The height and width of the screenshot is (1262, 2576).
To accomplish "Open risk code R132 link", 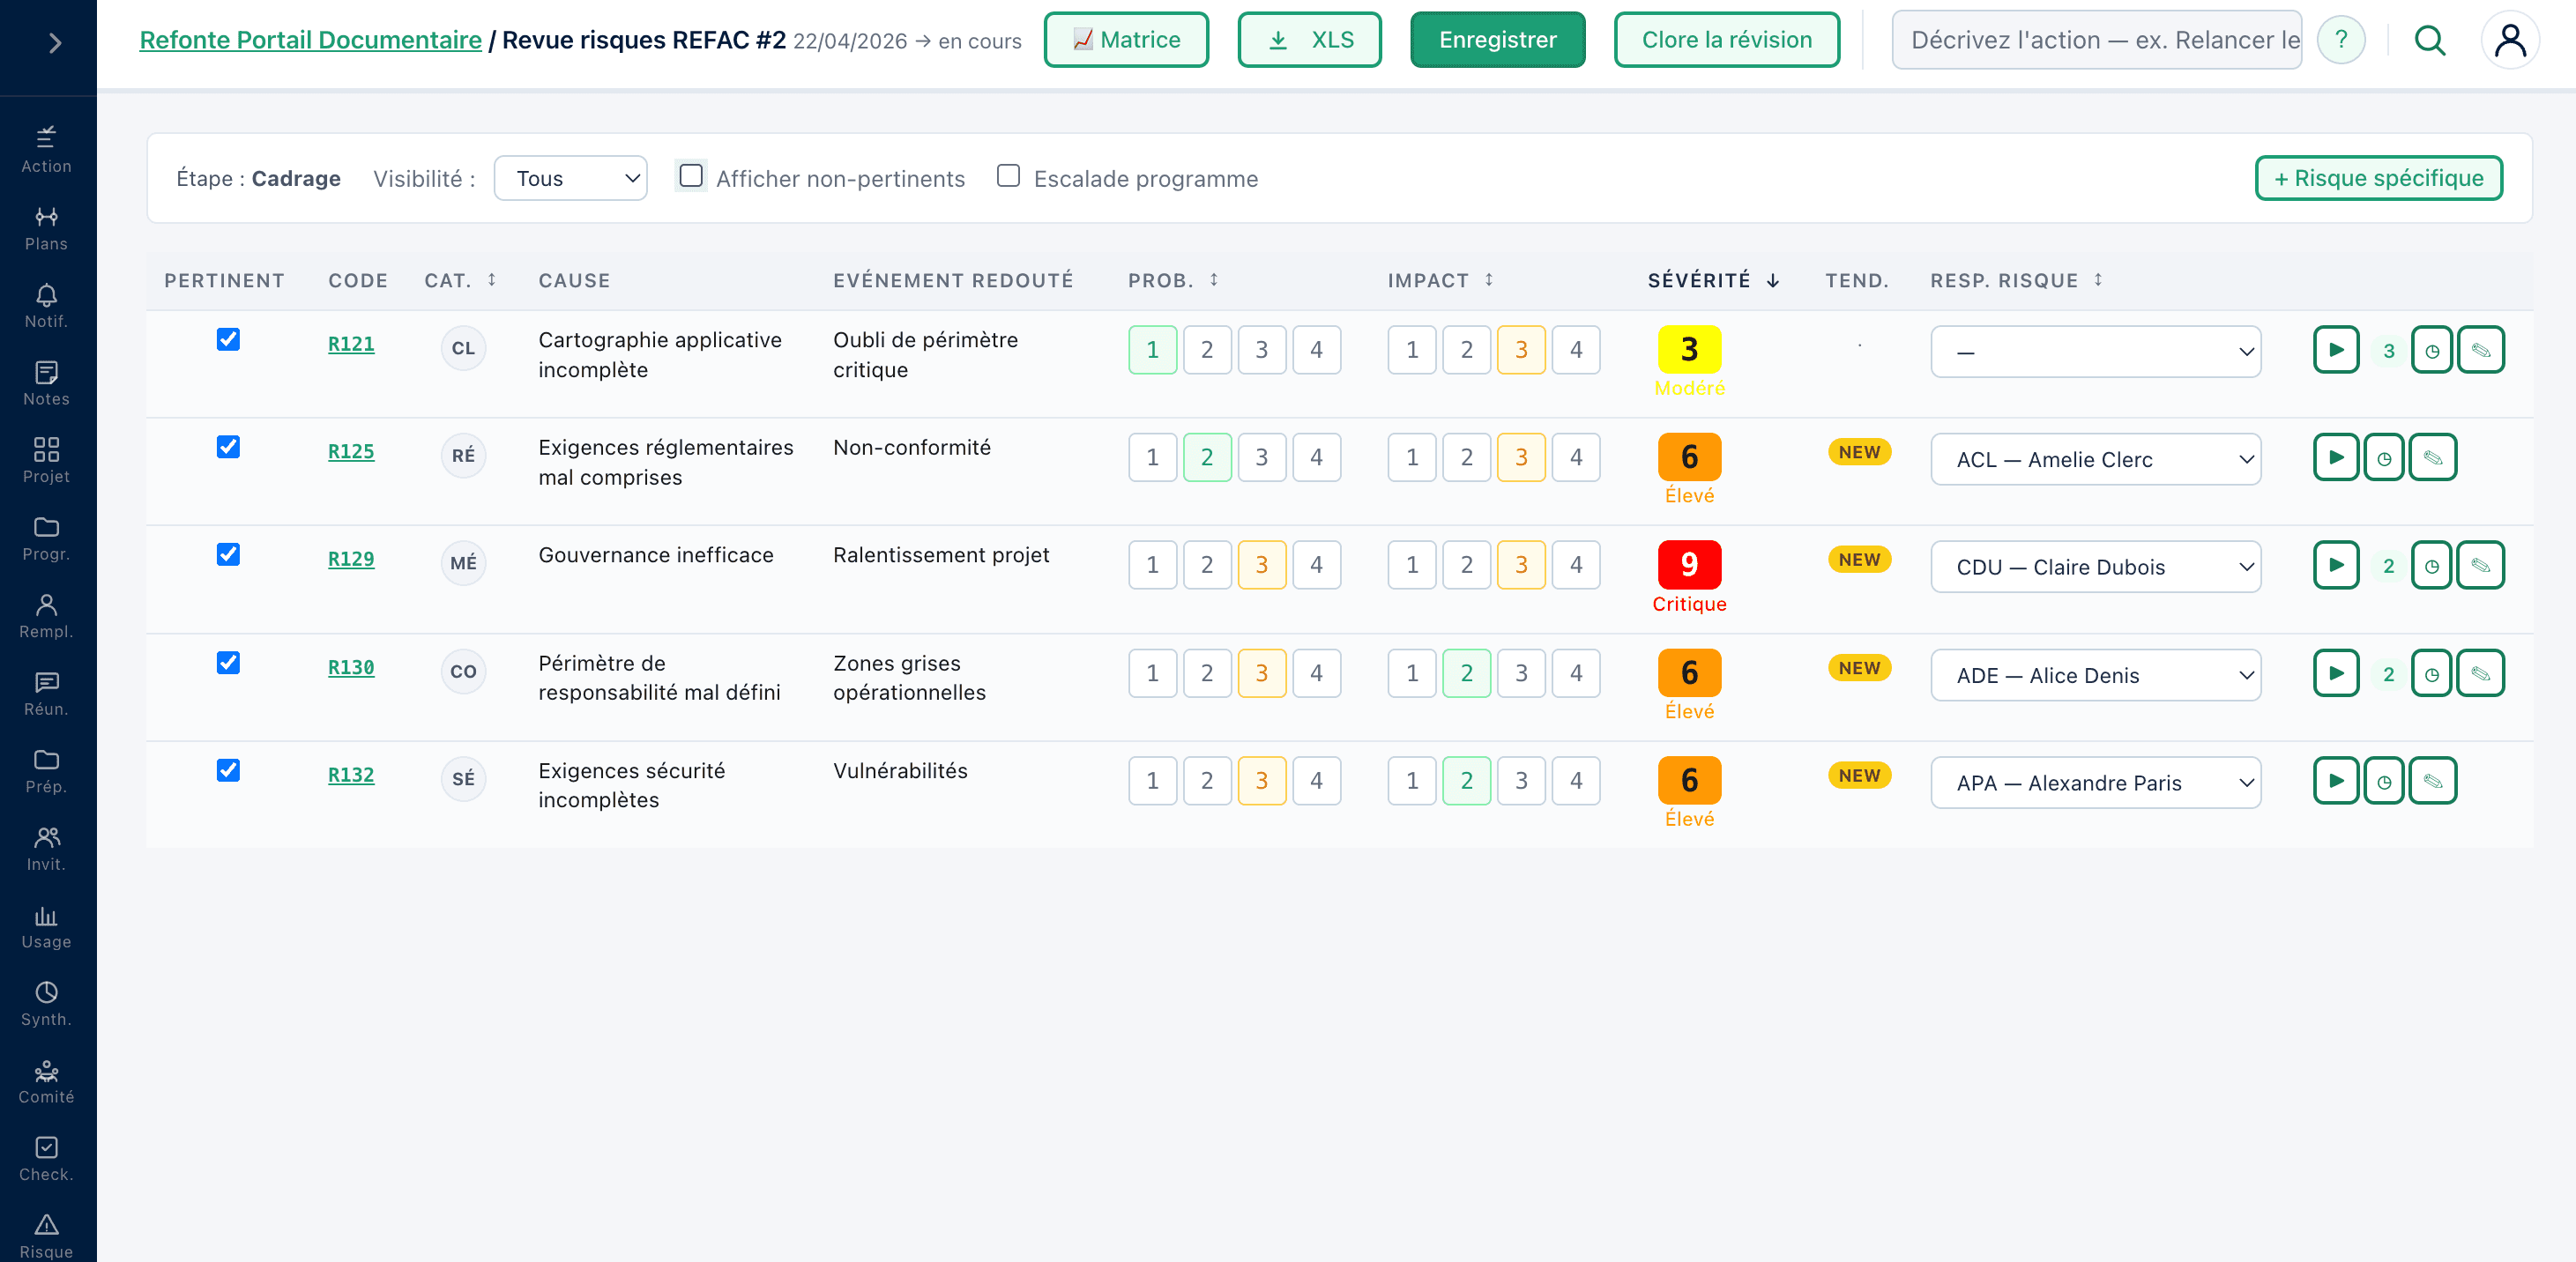I will tap(351, 775).
